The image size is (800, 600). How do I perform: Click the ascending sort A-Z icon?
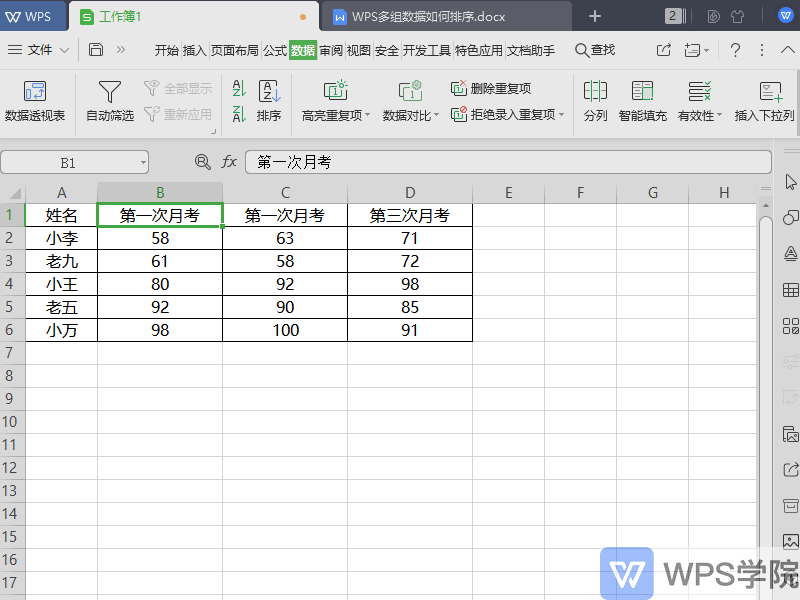pos(239,88)
